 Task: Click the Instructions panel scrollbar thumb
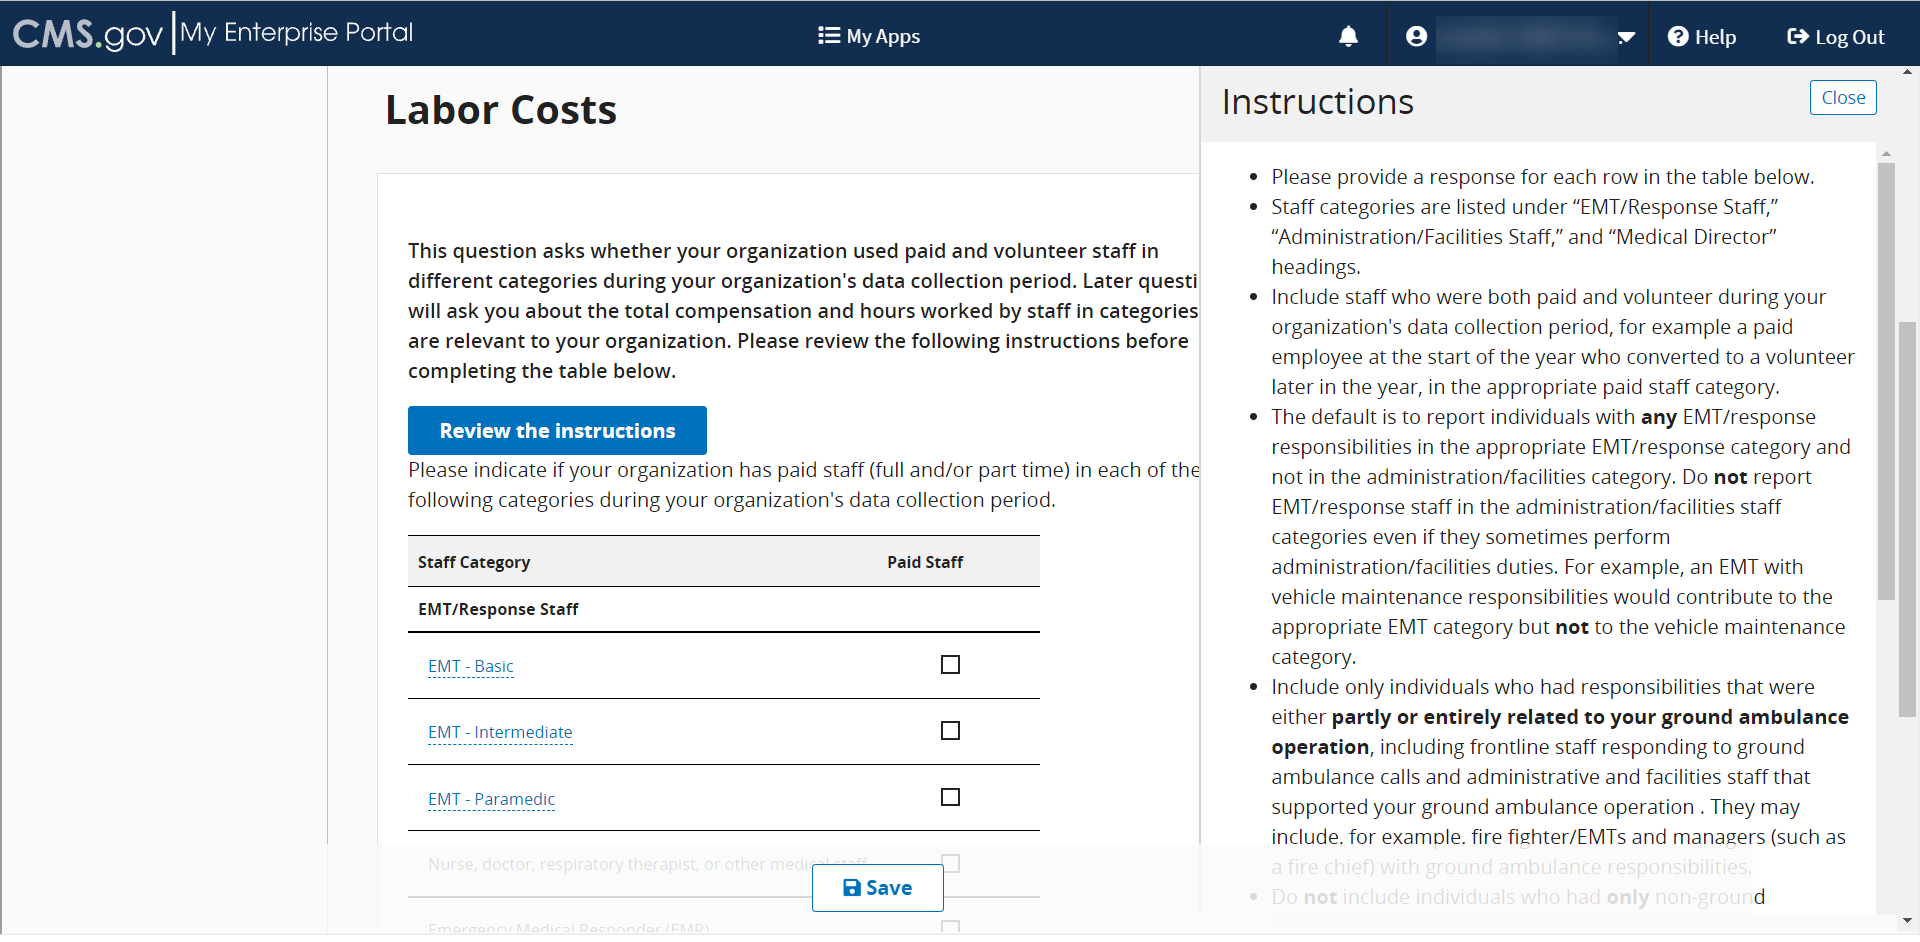pos(1886,380)
